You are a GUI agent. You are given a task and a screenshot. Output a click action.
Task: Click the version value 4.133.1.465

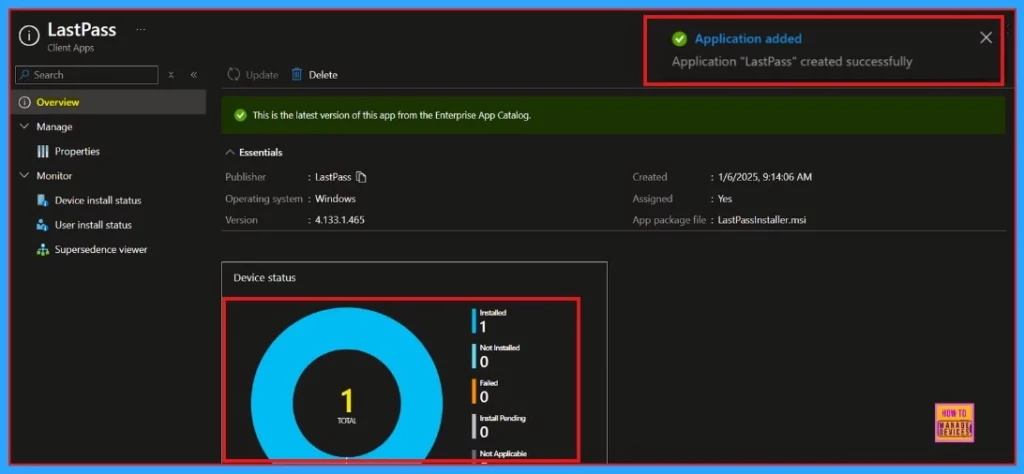coord(340,220)
